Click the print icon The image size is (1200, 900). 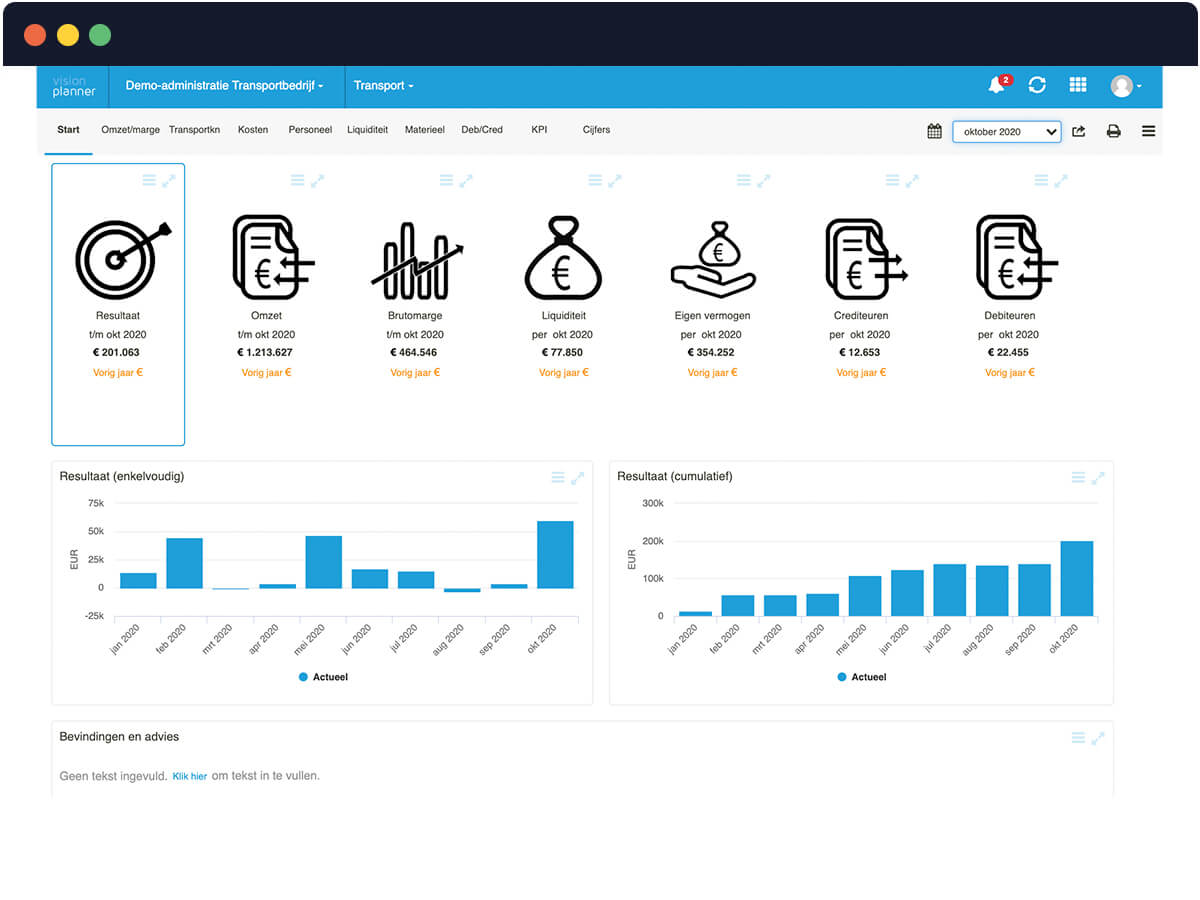1113,131
